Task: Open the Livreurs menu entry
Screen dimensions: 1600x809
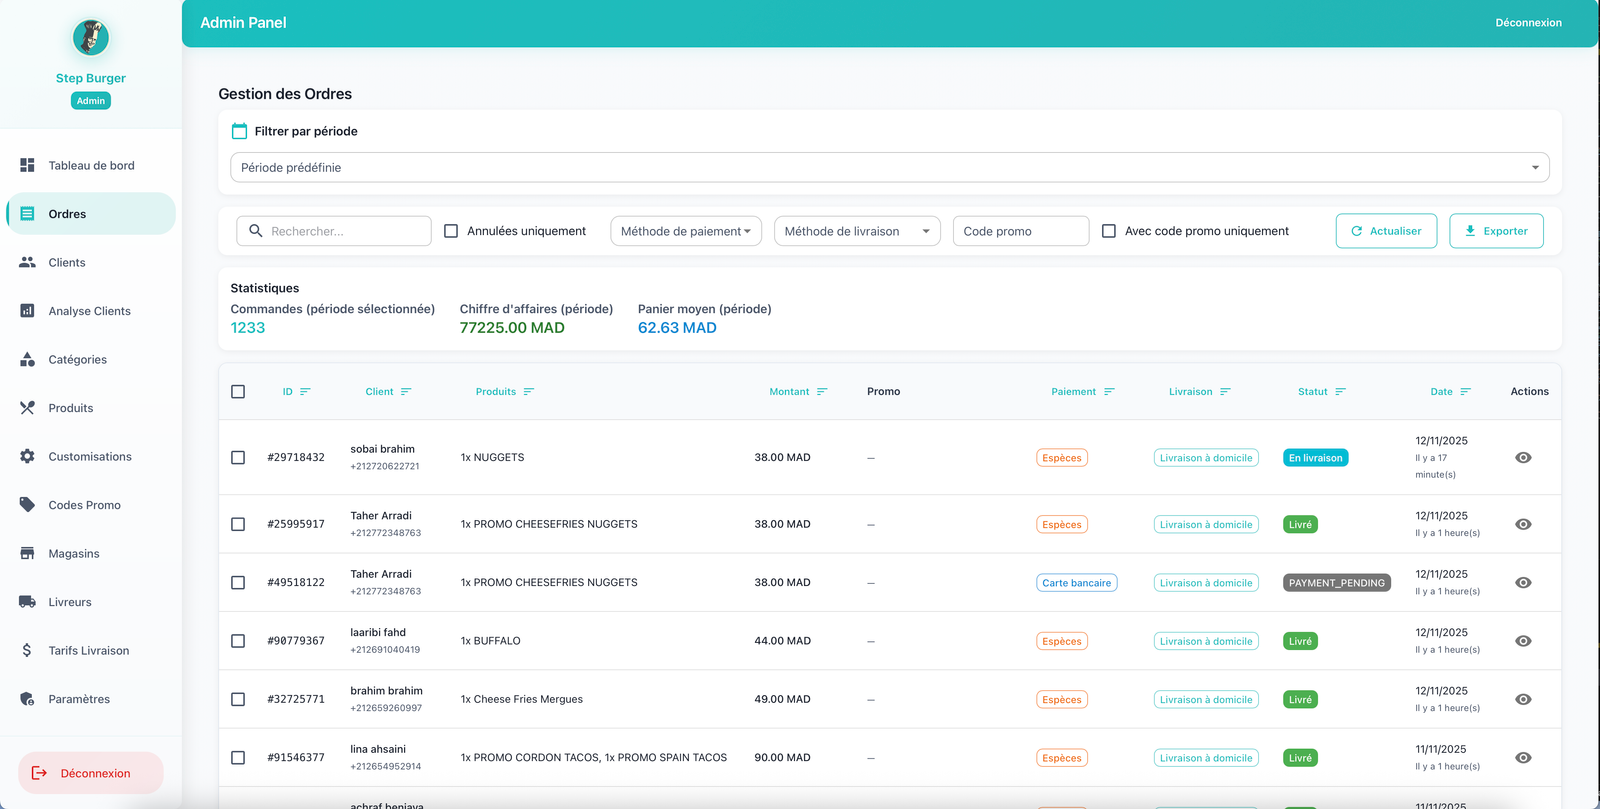Action: tap(91, 602)
